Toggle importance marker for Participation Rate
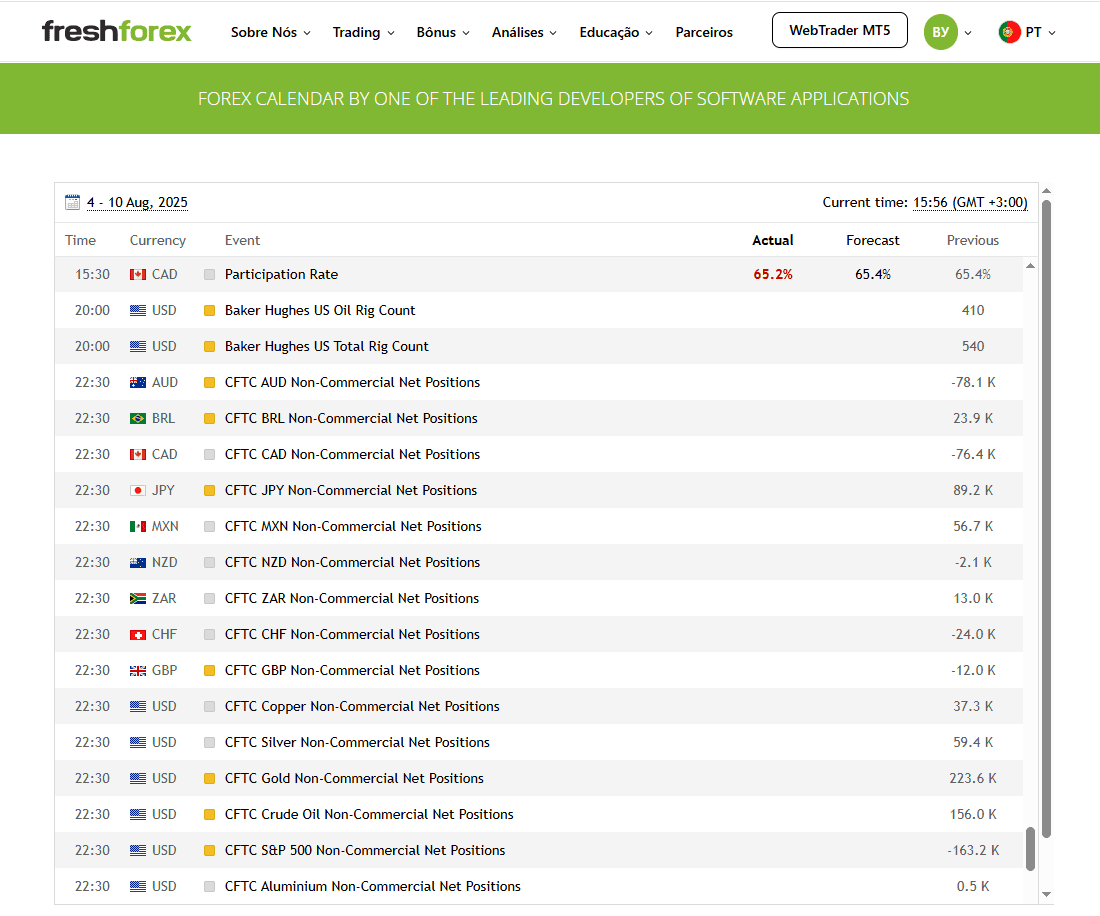This screenshot has height=916, width=1100. (209, 274)
